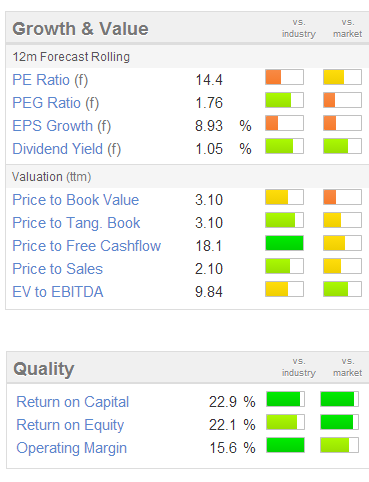Open the EV to EBITDA link
This screenshot has width=369, height=482.
58,292
